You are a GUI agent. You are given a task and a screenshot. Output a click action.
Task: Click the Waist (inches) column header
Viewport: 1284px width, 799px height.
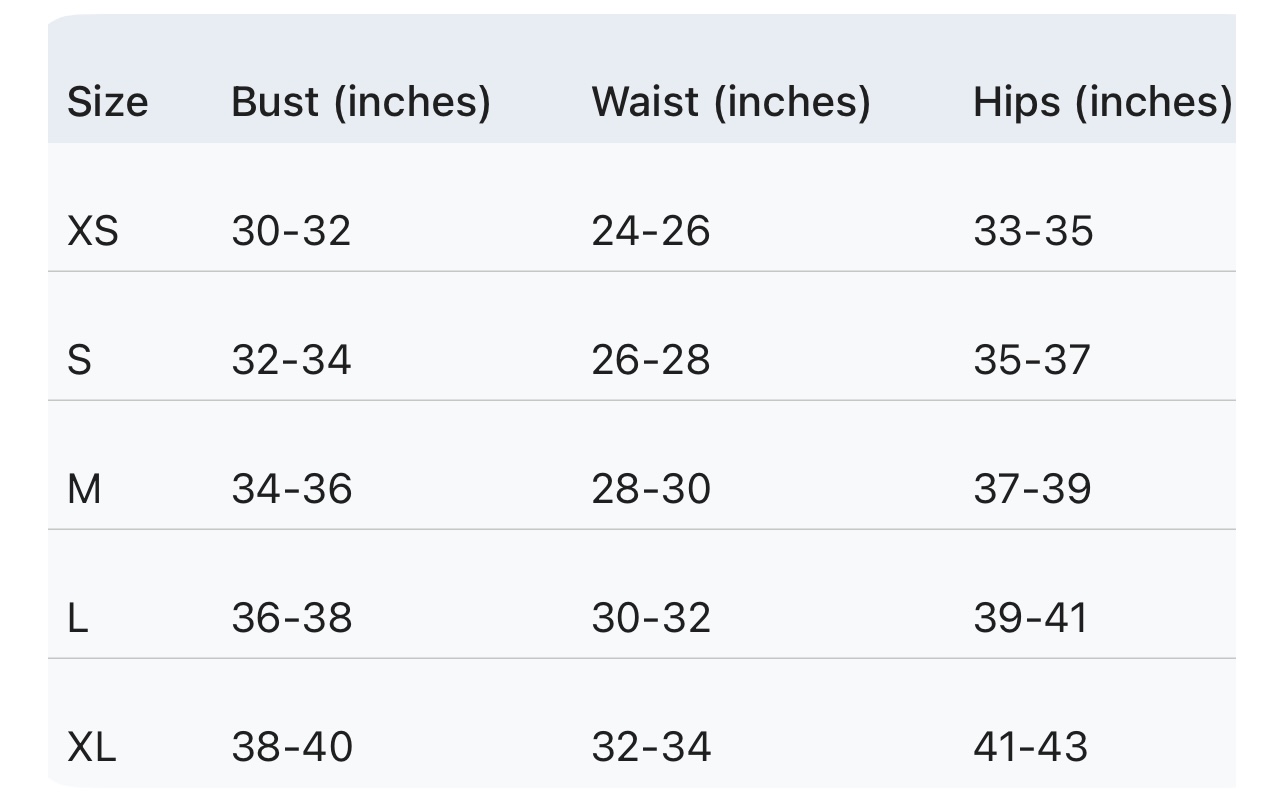731,102
